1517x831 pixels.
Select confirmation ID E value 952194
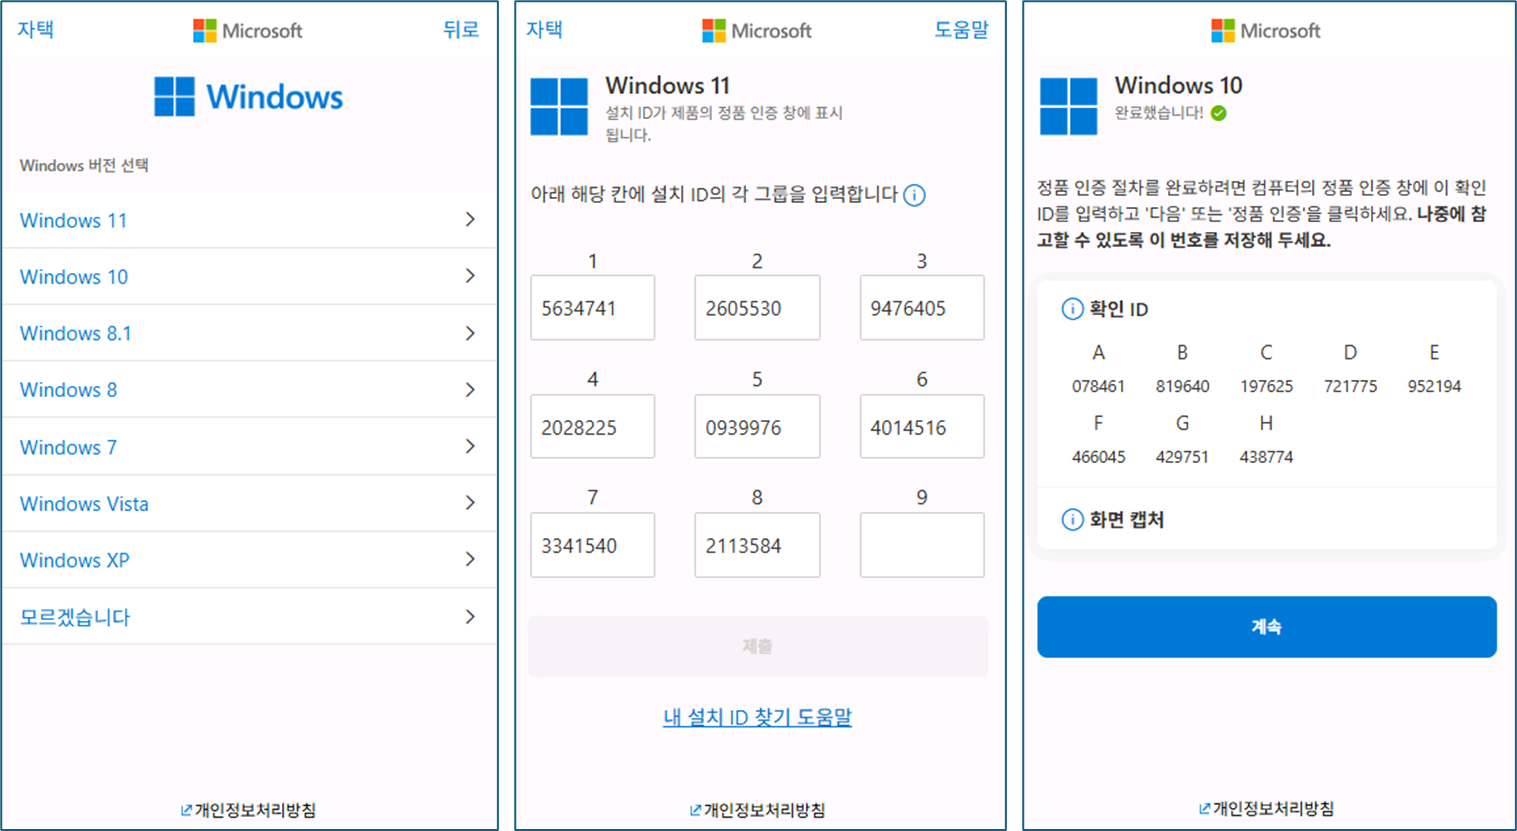click(x=1434, y=386)
